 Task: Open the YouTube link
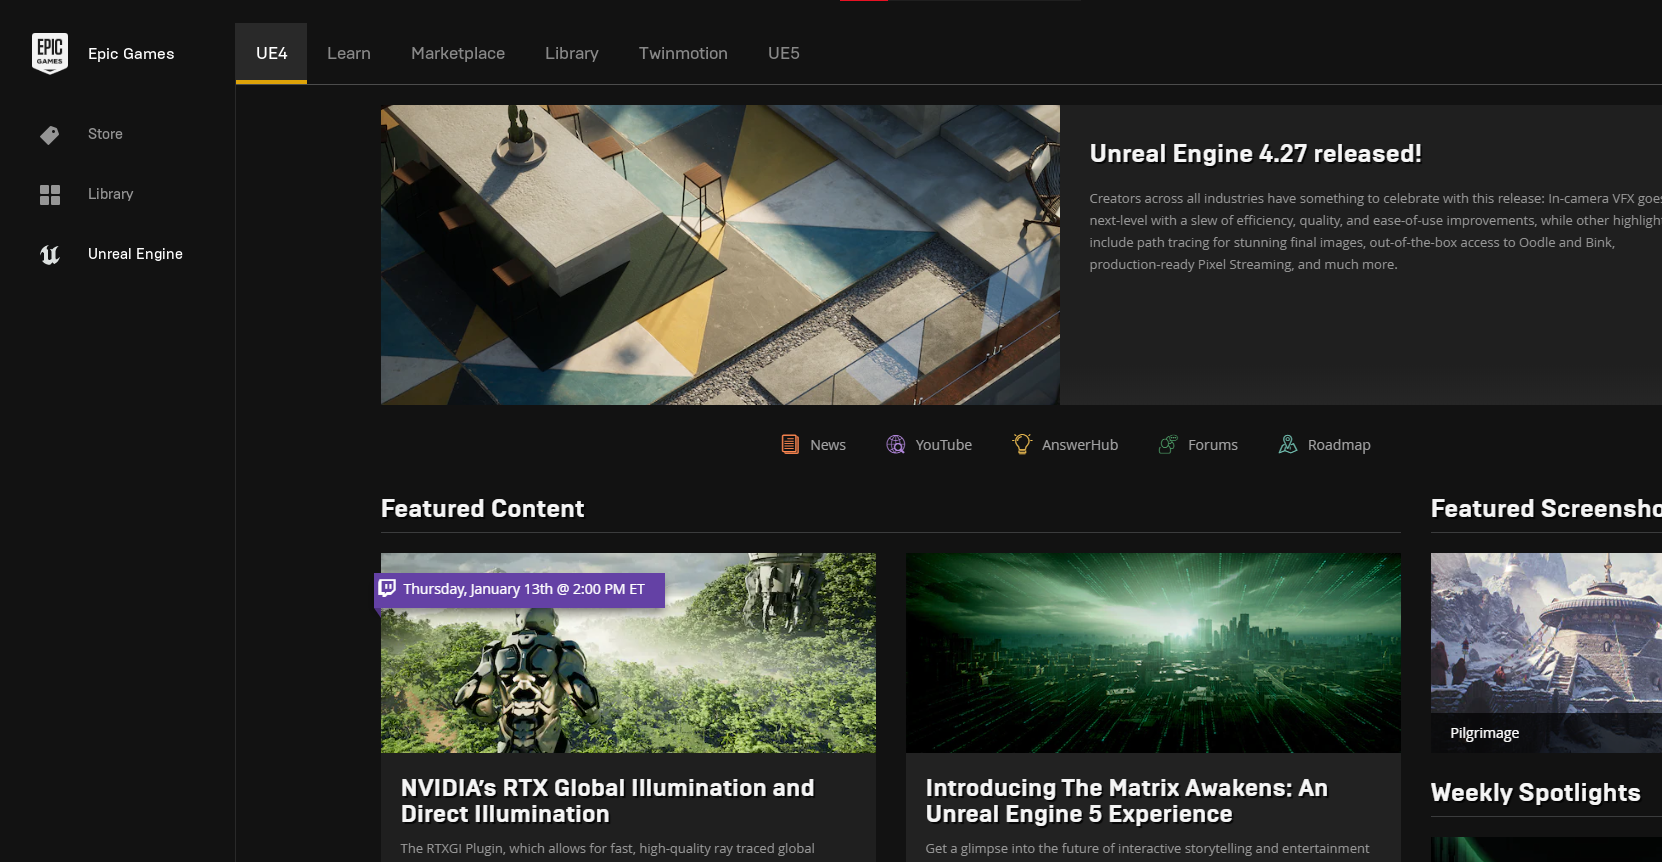tap(943, 445)
